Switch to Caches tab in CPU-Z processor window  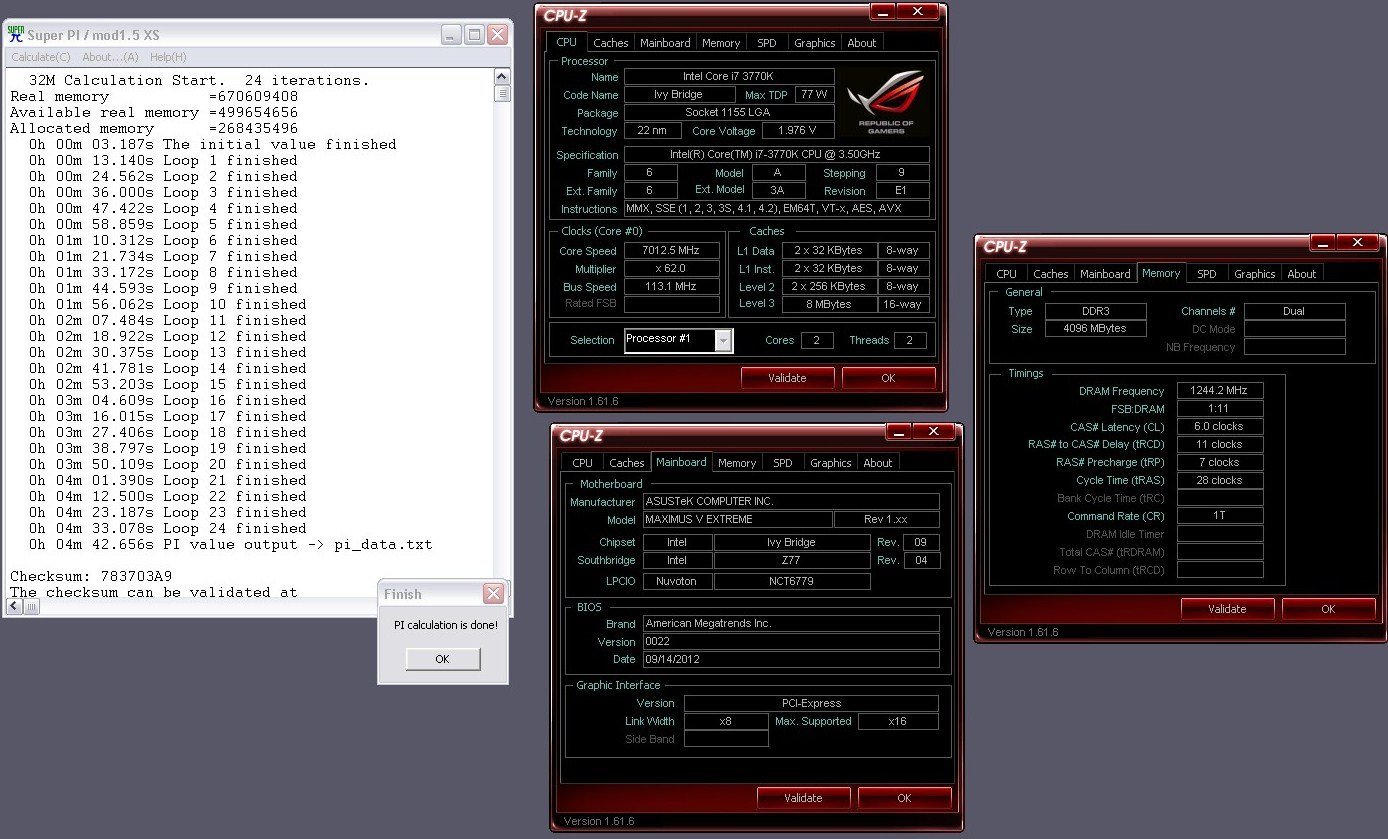pyautogui.click(x=610, y=43)
